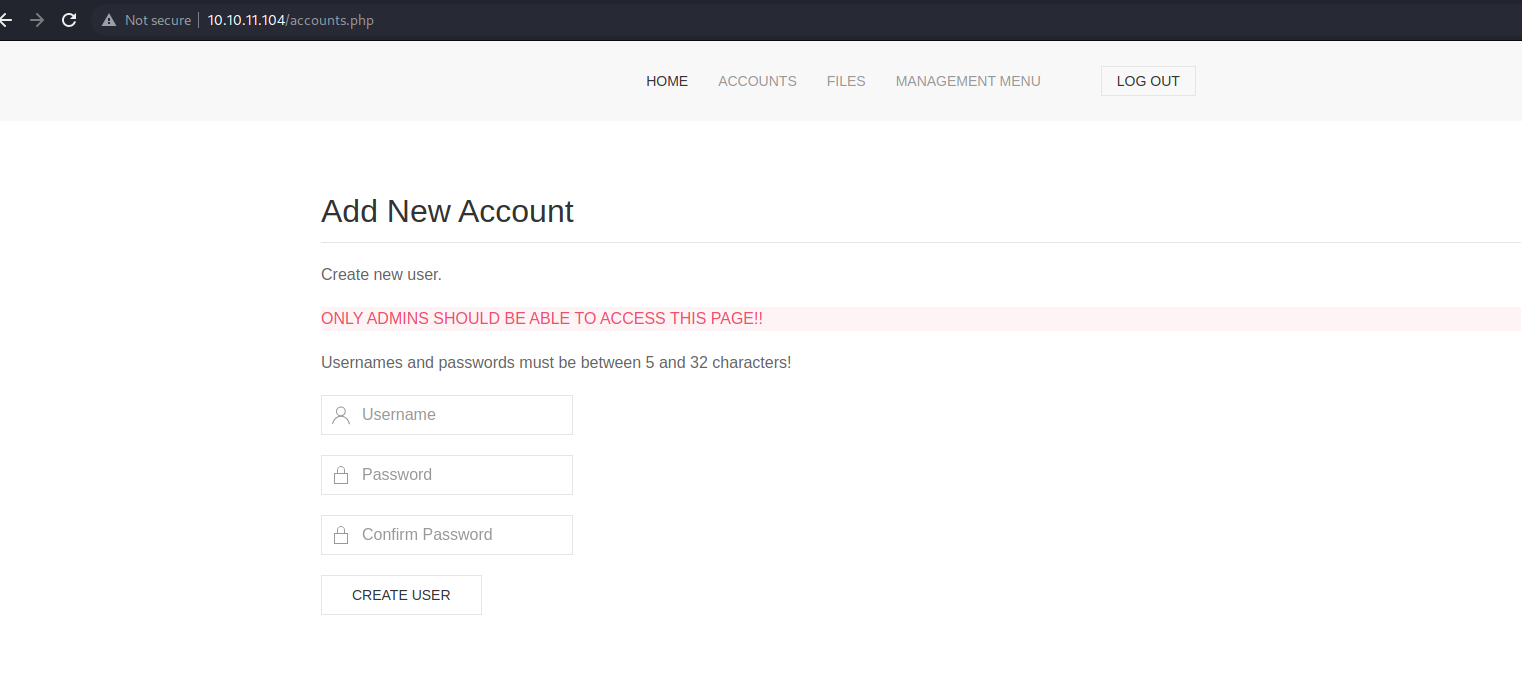Focus the Confirm Password text field
Image resolution: width=1522 pixels, height=681 pixels.
point(460,535)
